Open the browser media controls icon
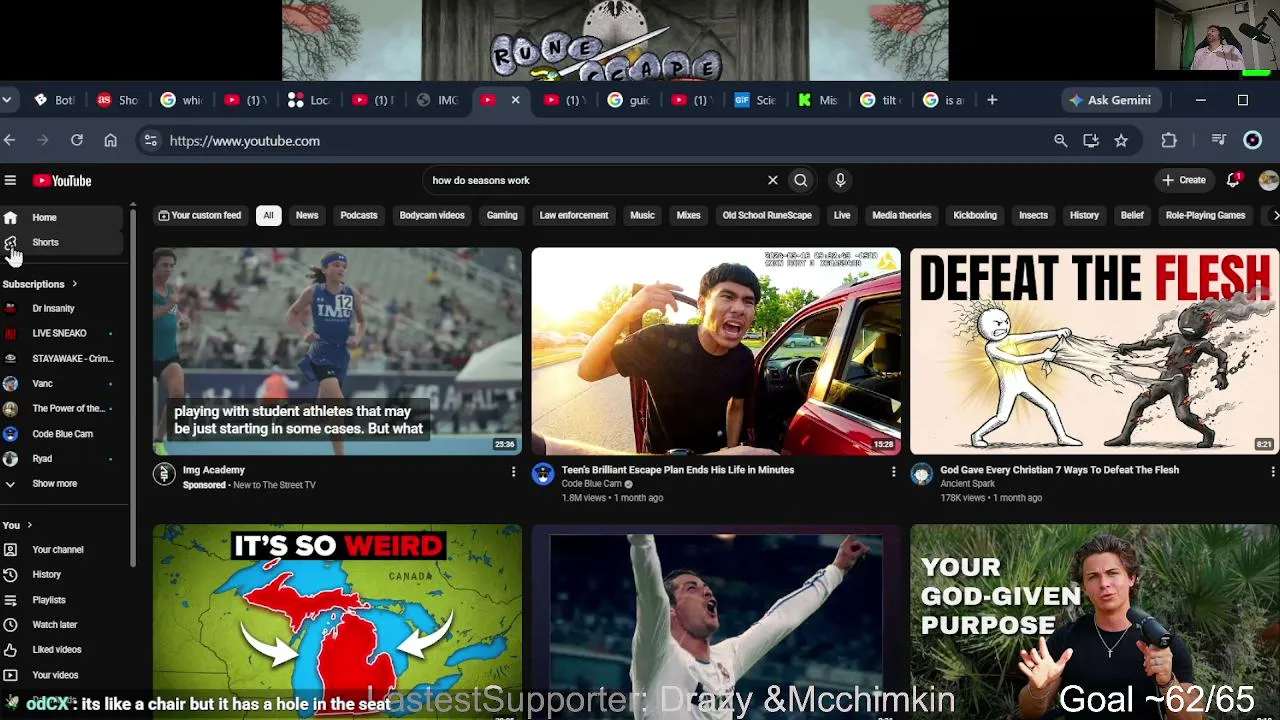The height and width of the screenshot is (720, 1280). (1218, 141)
